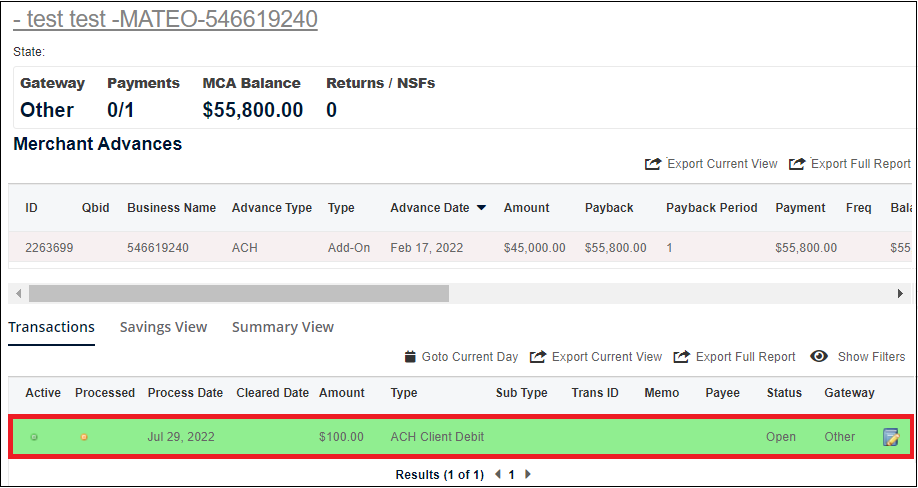Click the advance ID 2263699 cell

tap(49, 248)
